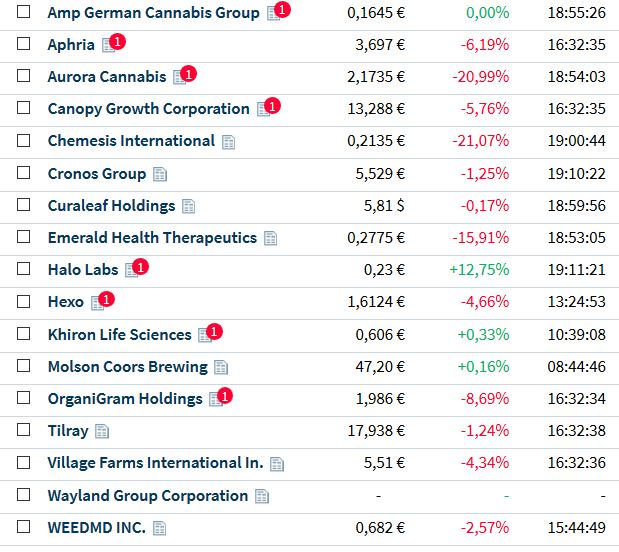Tick the checkbox for Aphria

click(24, 45)
